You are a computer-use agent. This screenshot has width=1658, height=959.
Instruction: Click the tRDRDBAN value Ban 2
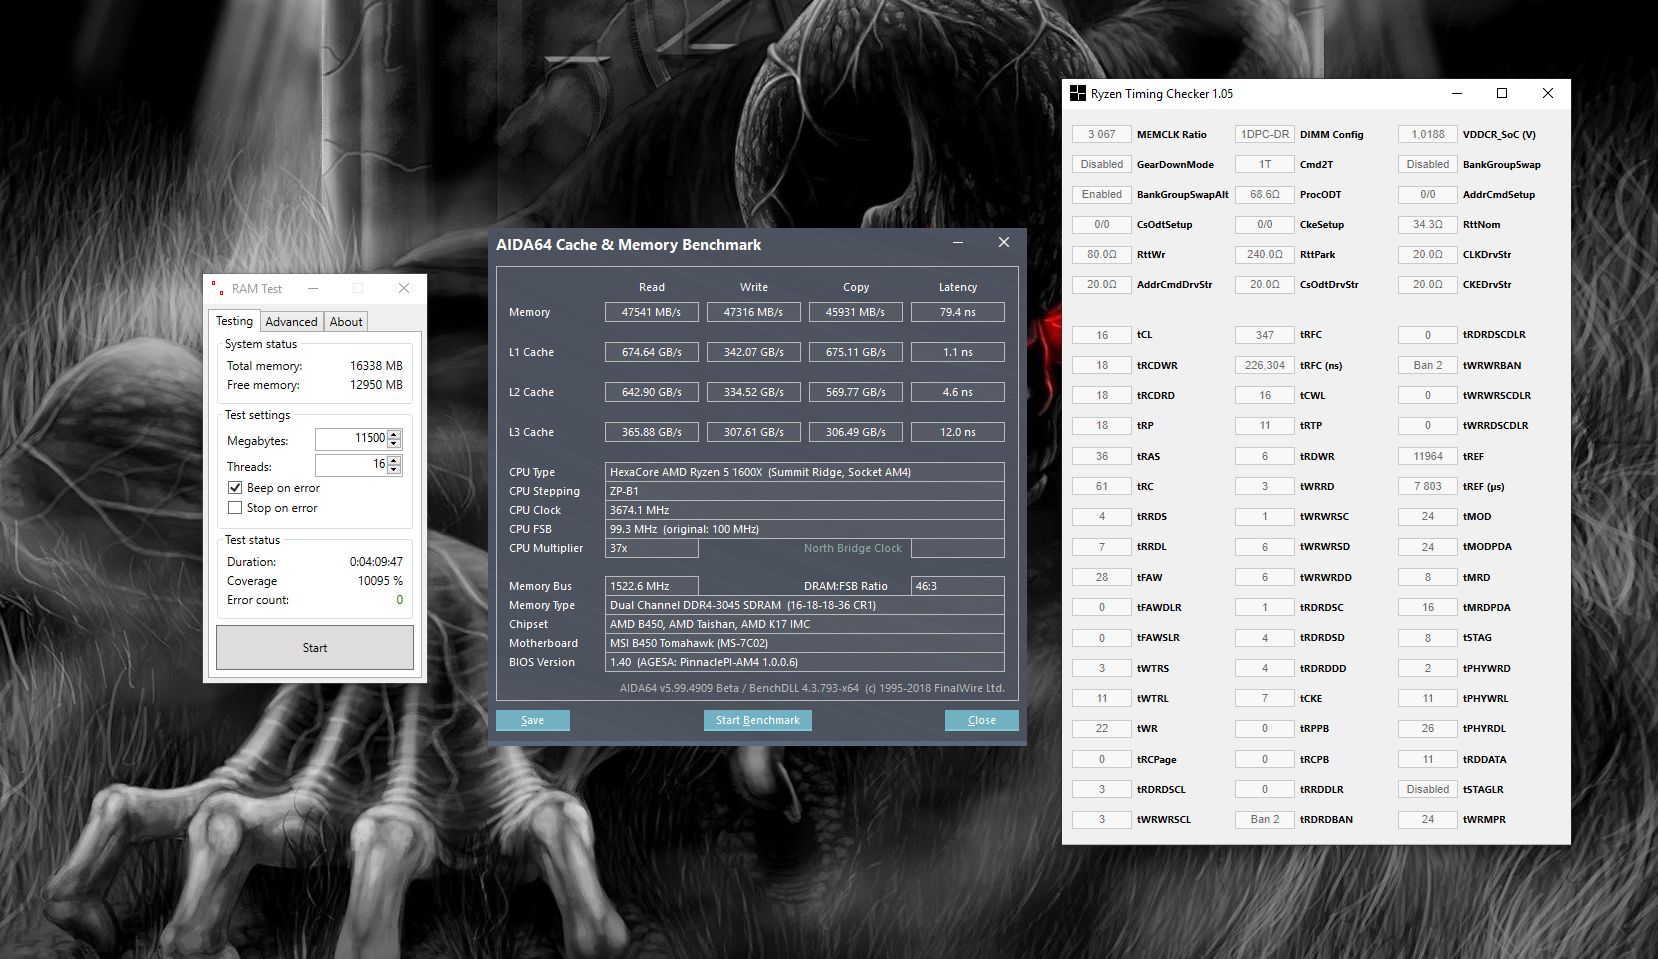coord(1265,819)
